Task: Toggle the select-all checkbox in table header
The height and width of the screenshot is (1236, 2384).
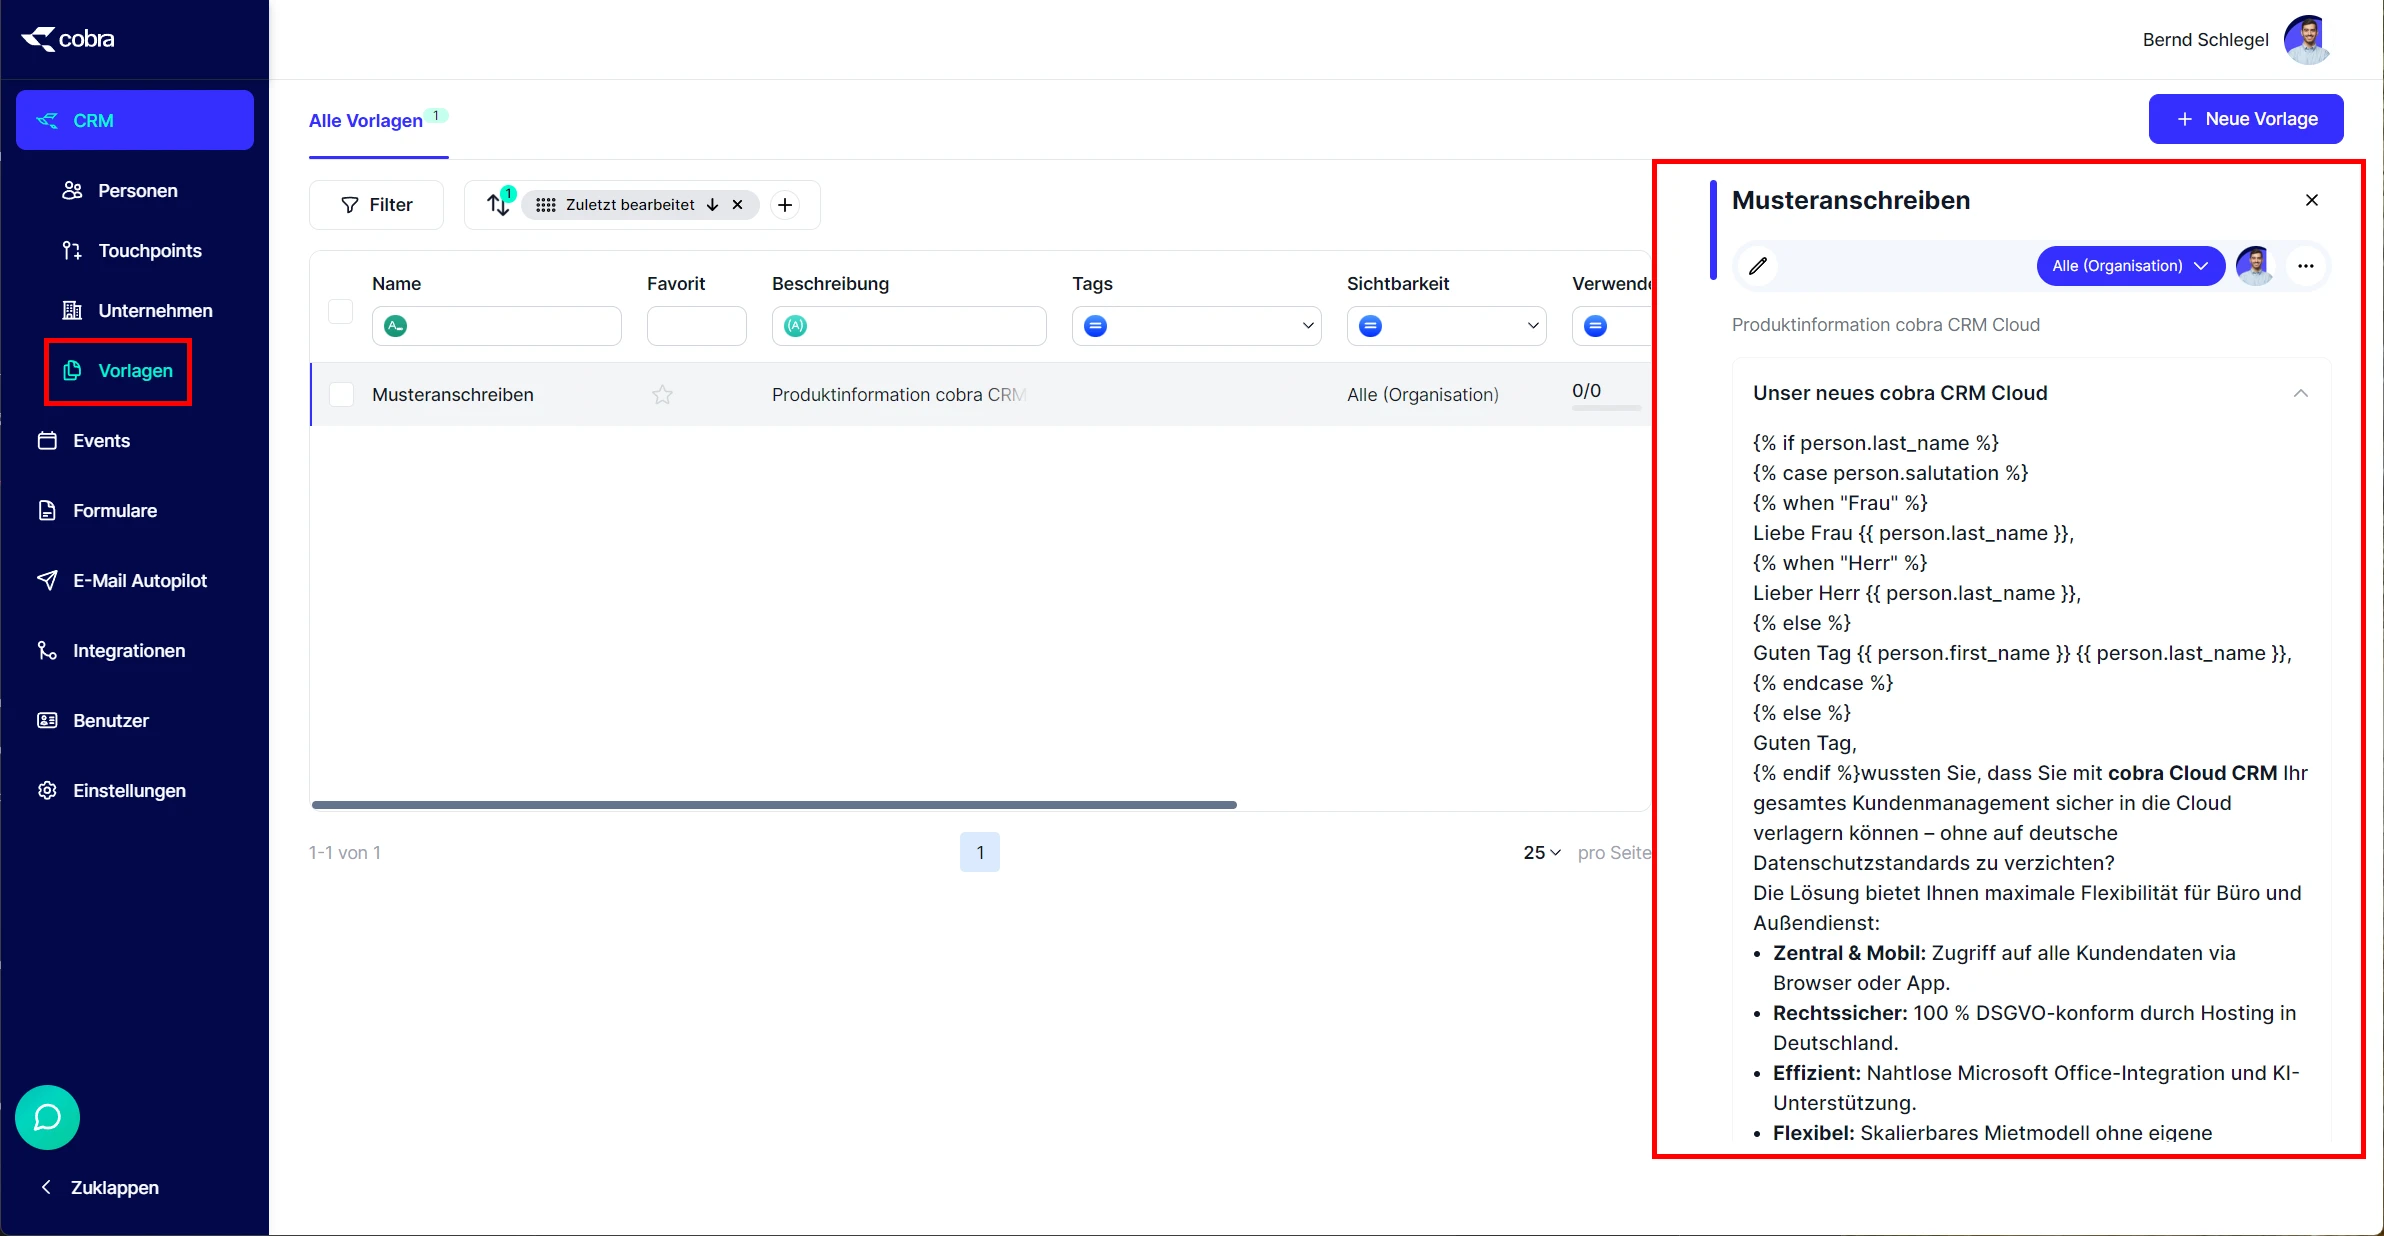Action: 341,312
